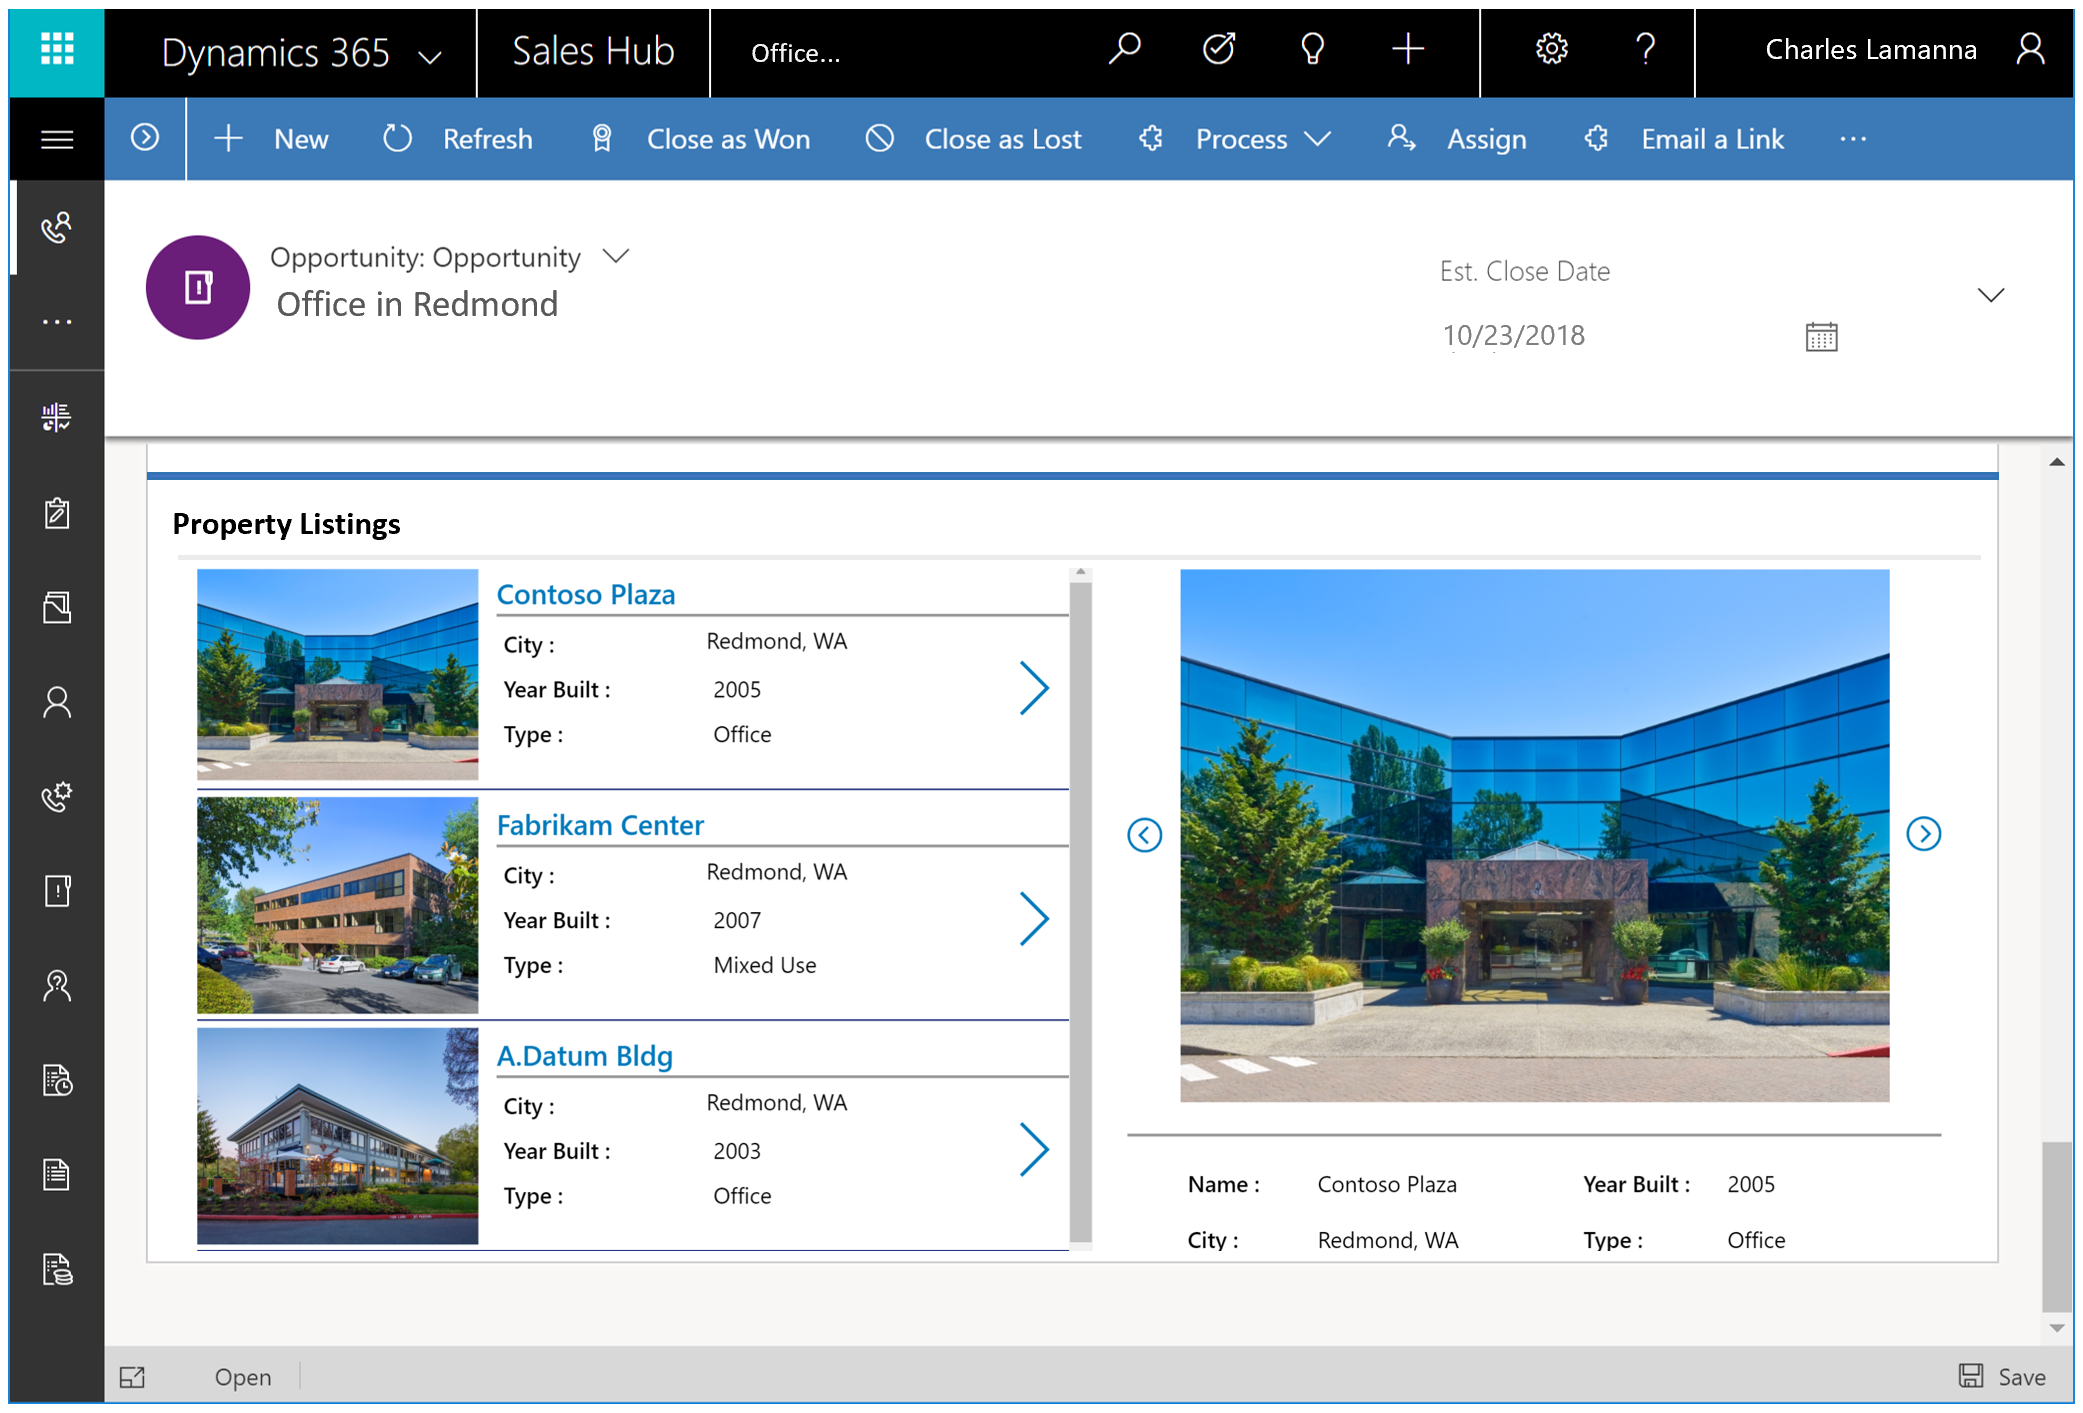The image size is (2083, 1413).
Task: Open Settings via the gear icon
Action: 1551,49
